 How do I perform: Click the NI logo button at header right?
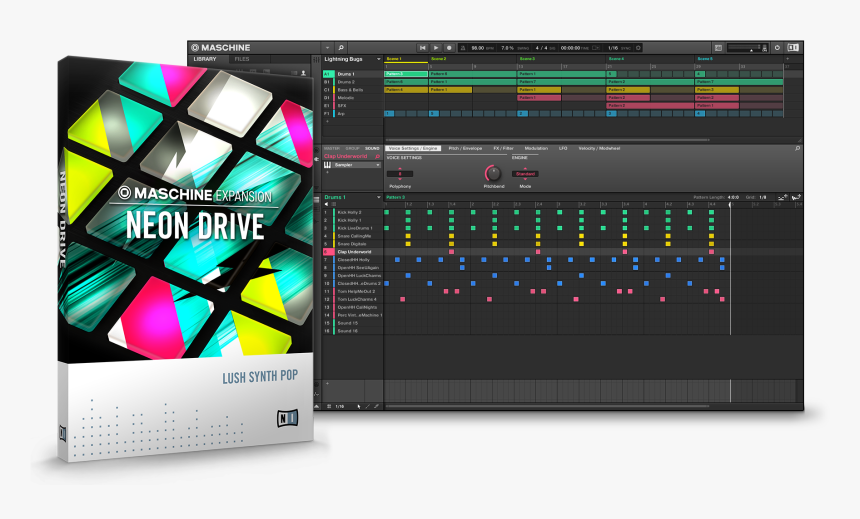[793, 48]
